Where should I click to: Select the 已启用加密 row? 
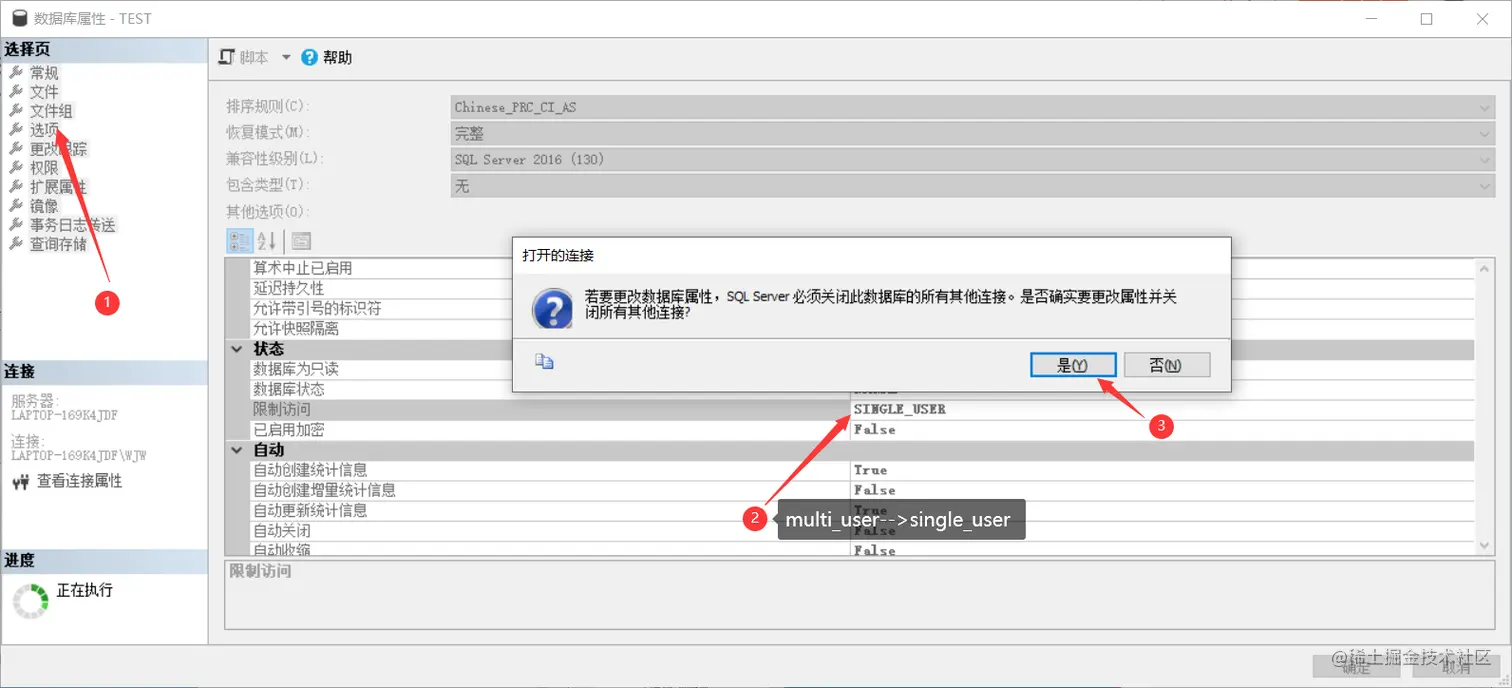click(x=862, y=430)
